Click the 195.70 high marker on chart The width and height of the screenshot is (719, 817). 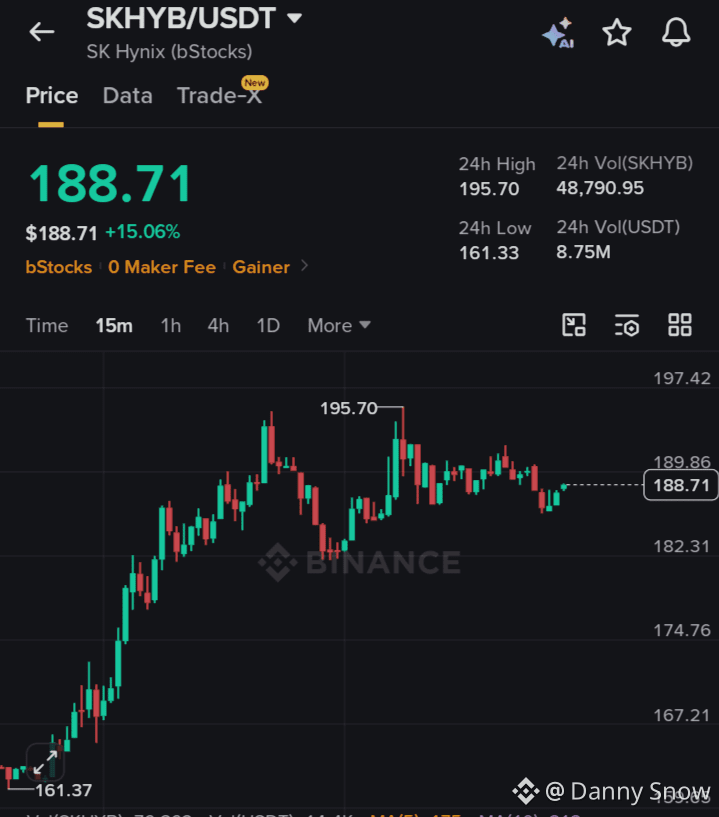(349, 408)
